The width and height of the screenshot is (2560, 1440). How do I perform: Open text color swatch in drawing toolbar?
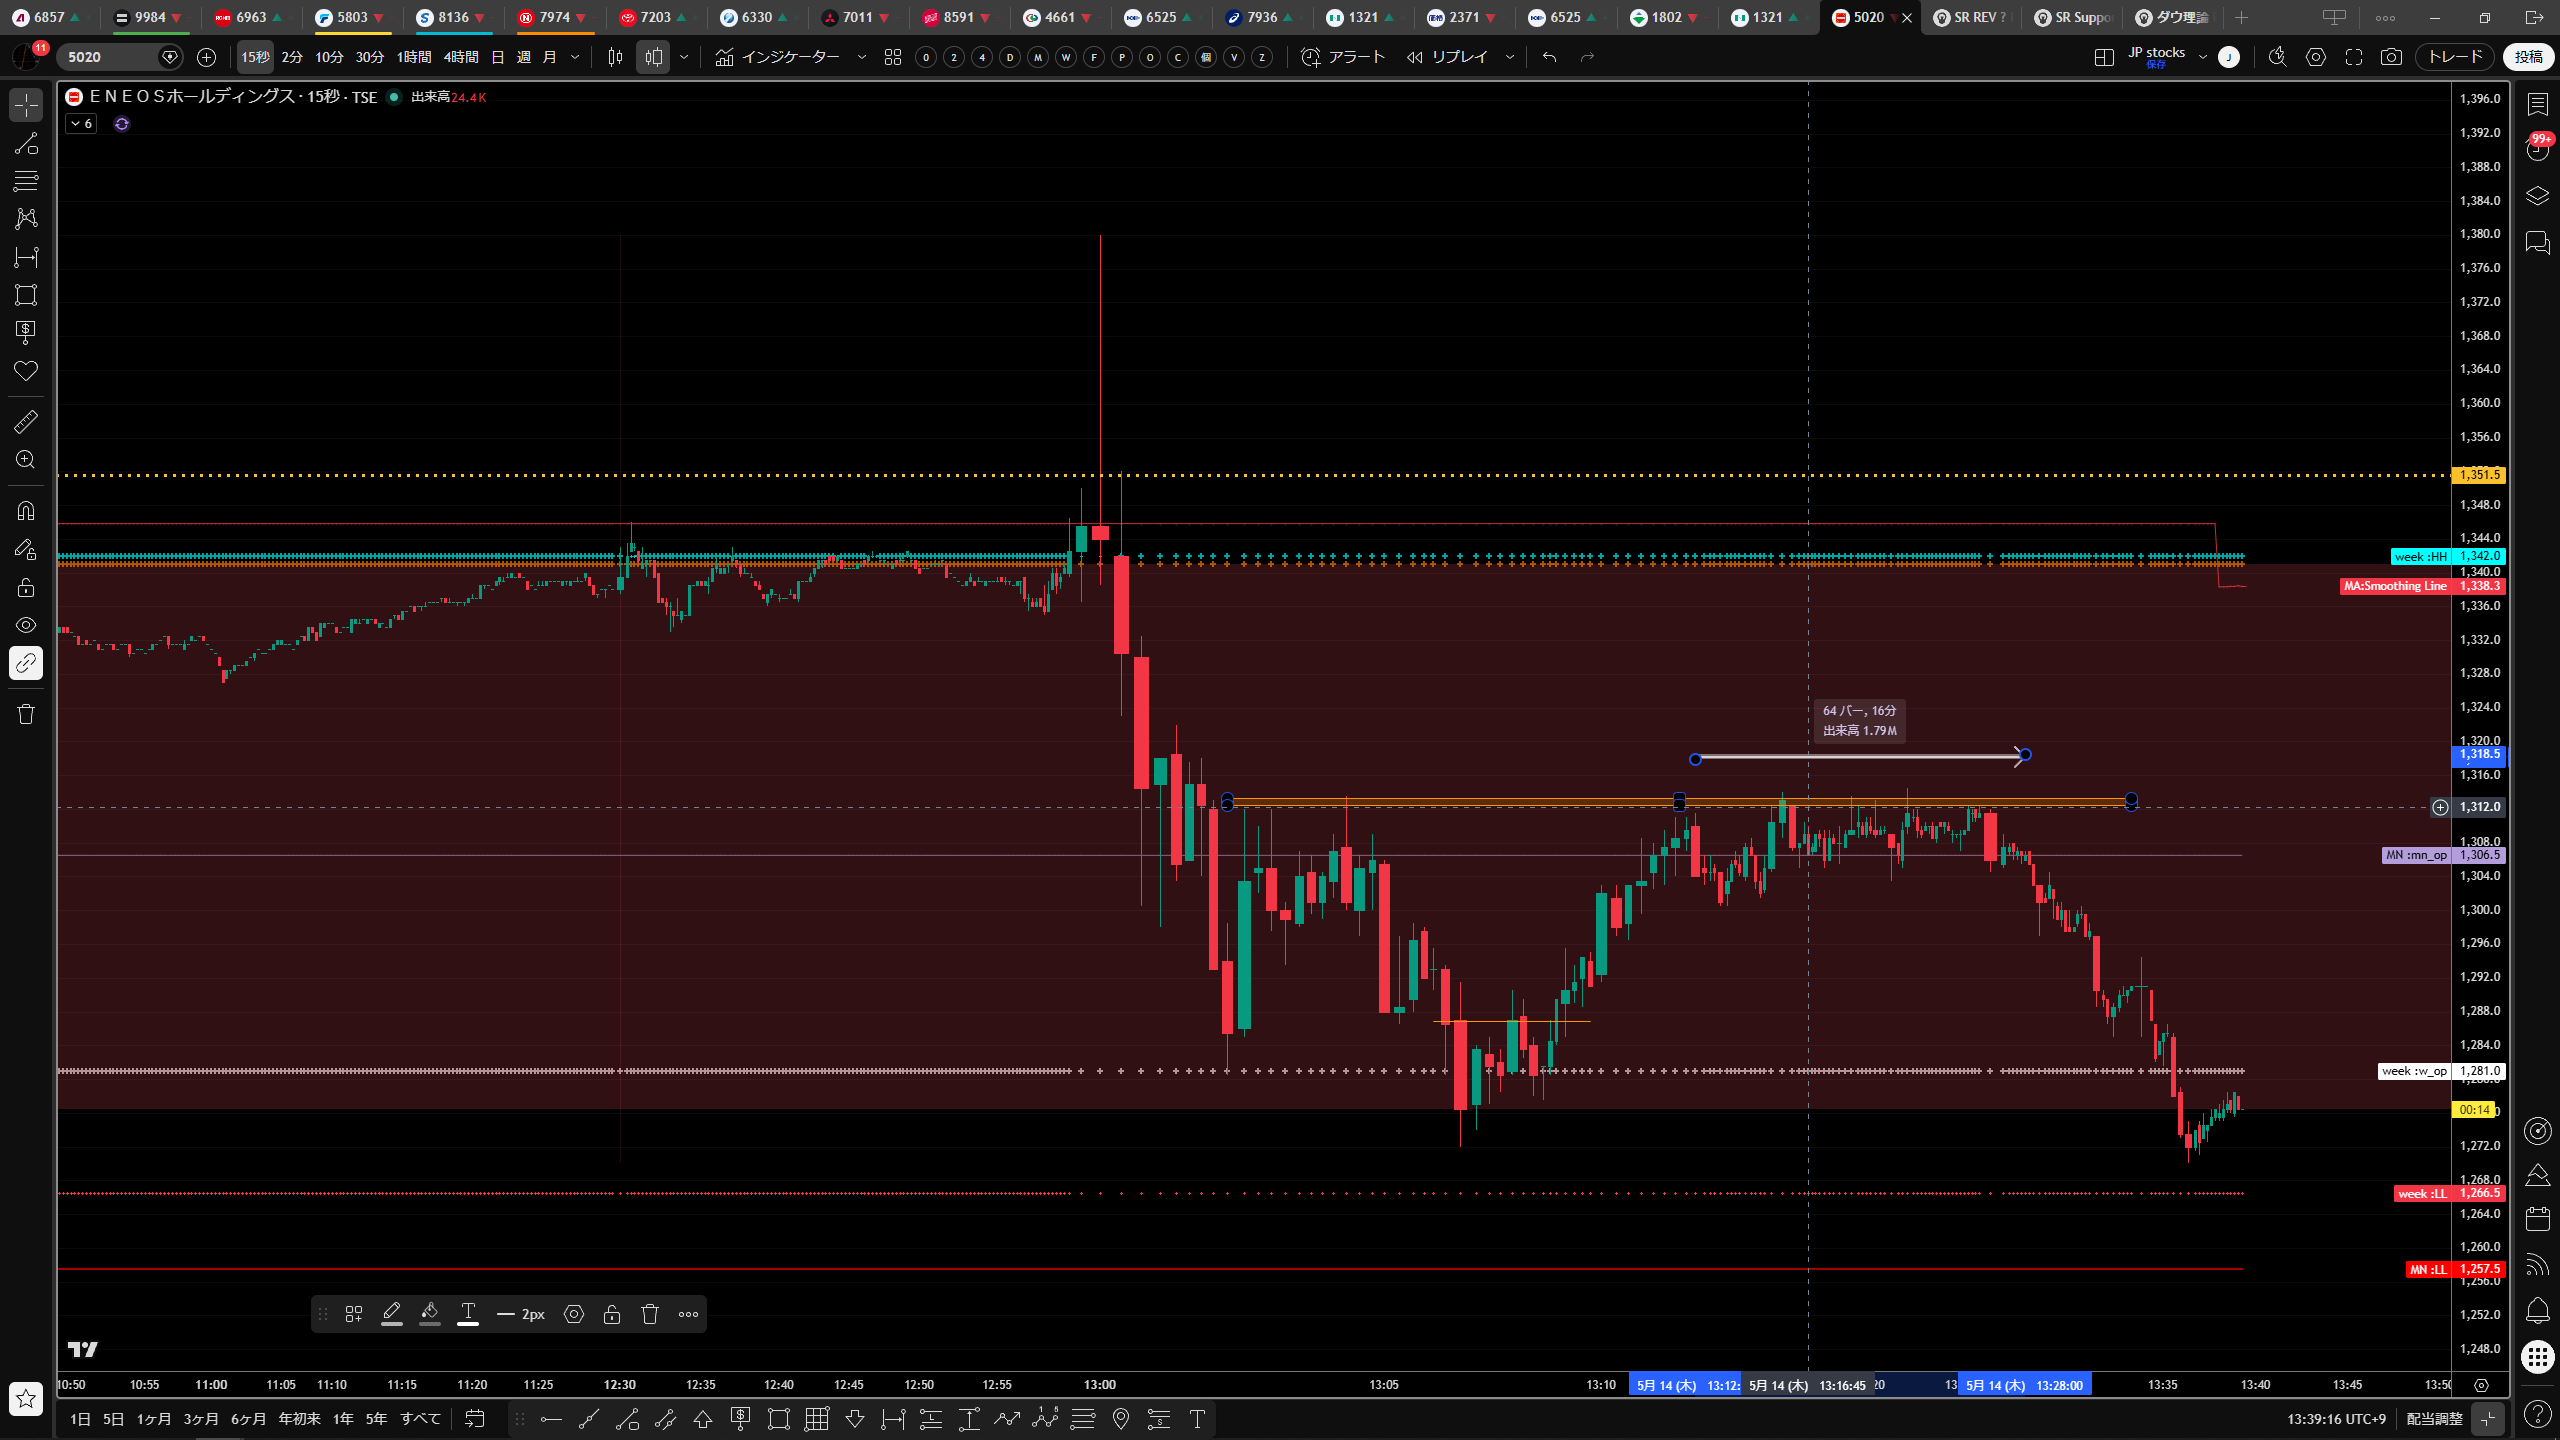pyautogui.click(x=468, y=1314)
